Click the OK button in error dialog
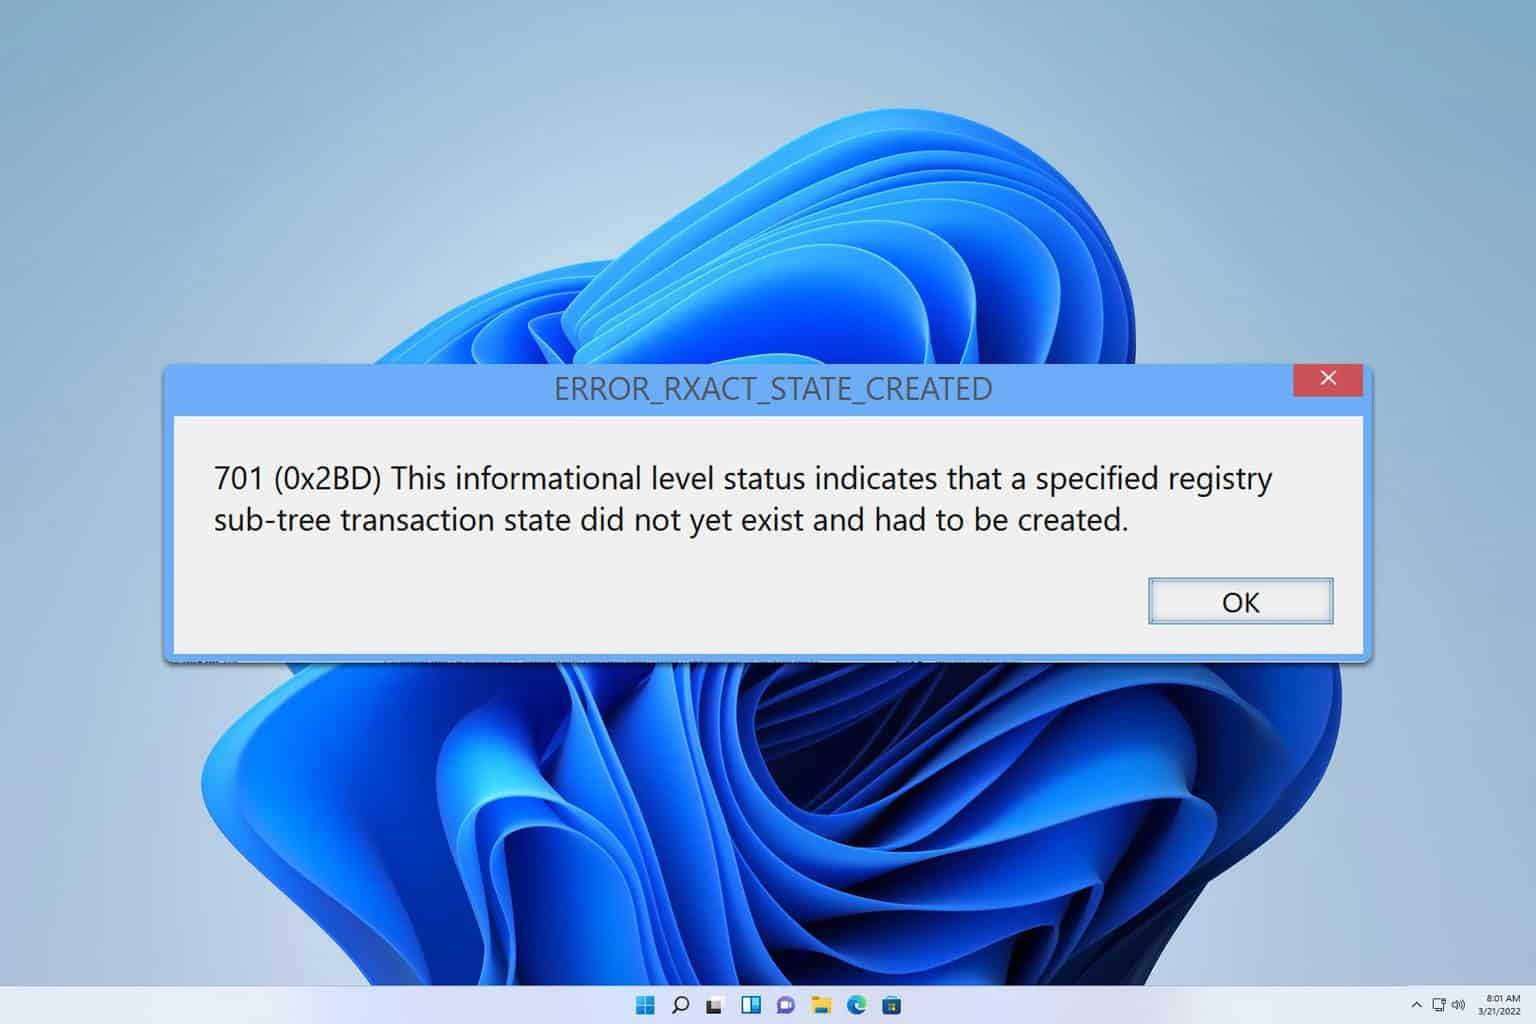This screenshot has width=1536, height=1024. click(1240, 601)
